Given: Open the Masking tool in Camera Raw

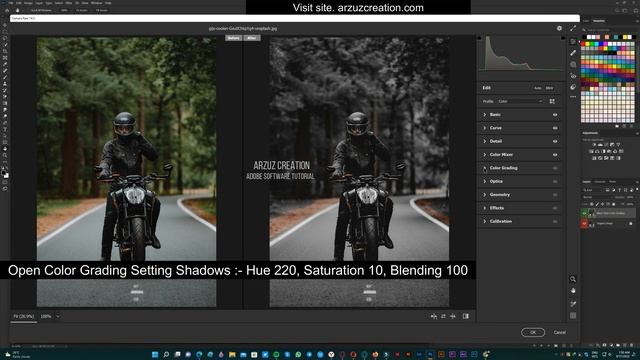Looking at the screenshot, I should pyautogui.click(x=573, y=64).
